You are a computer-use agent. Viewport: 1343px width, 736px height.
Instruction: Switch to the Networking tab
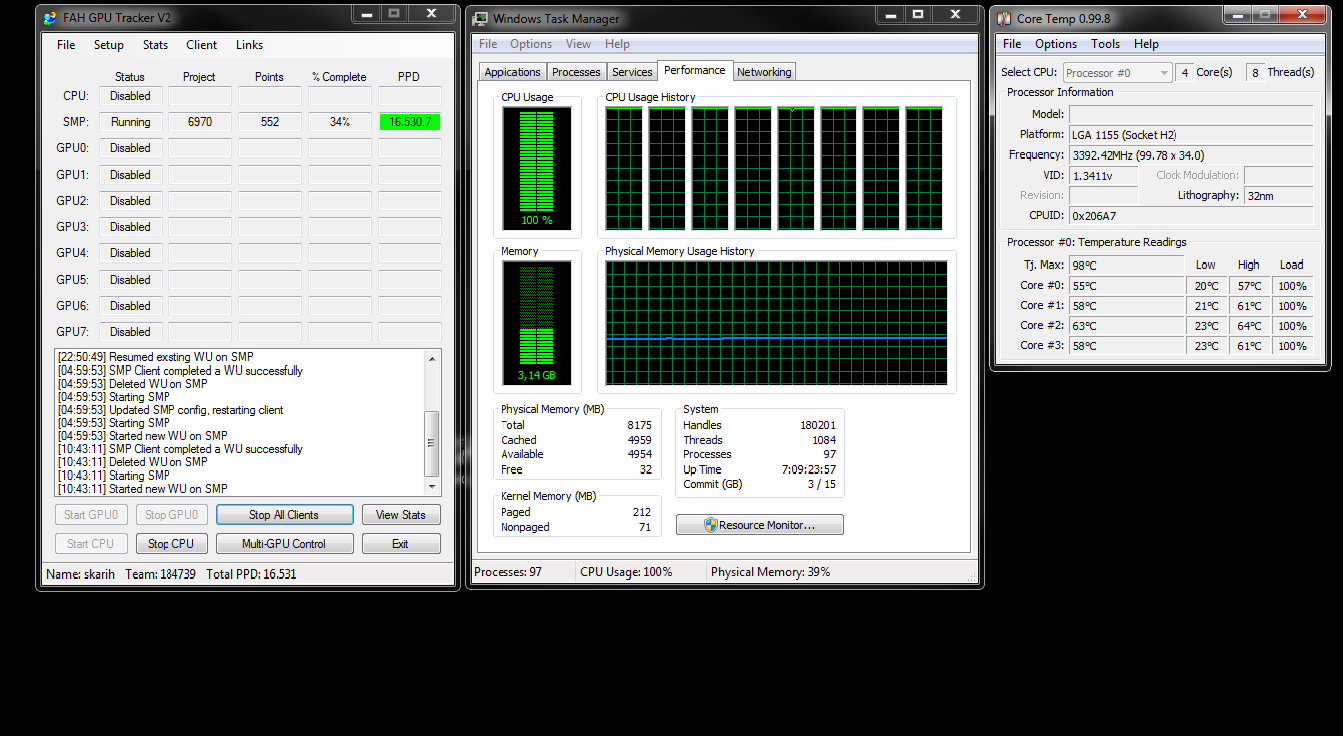(764, 72)
